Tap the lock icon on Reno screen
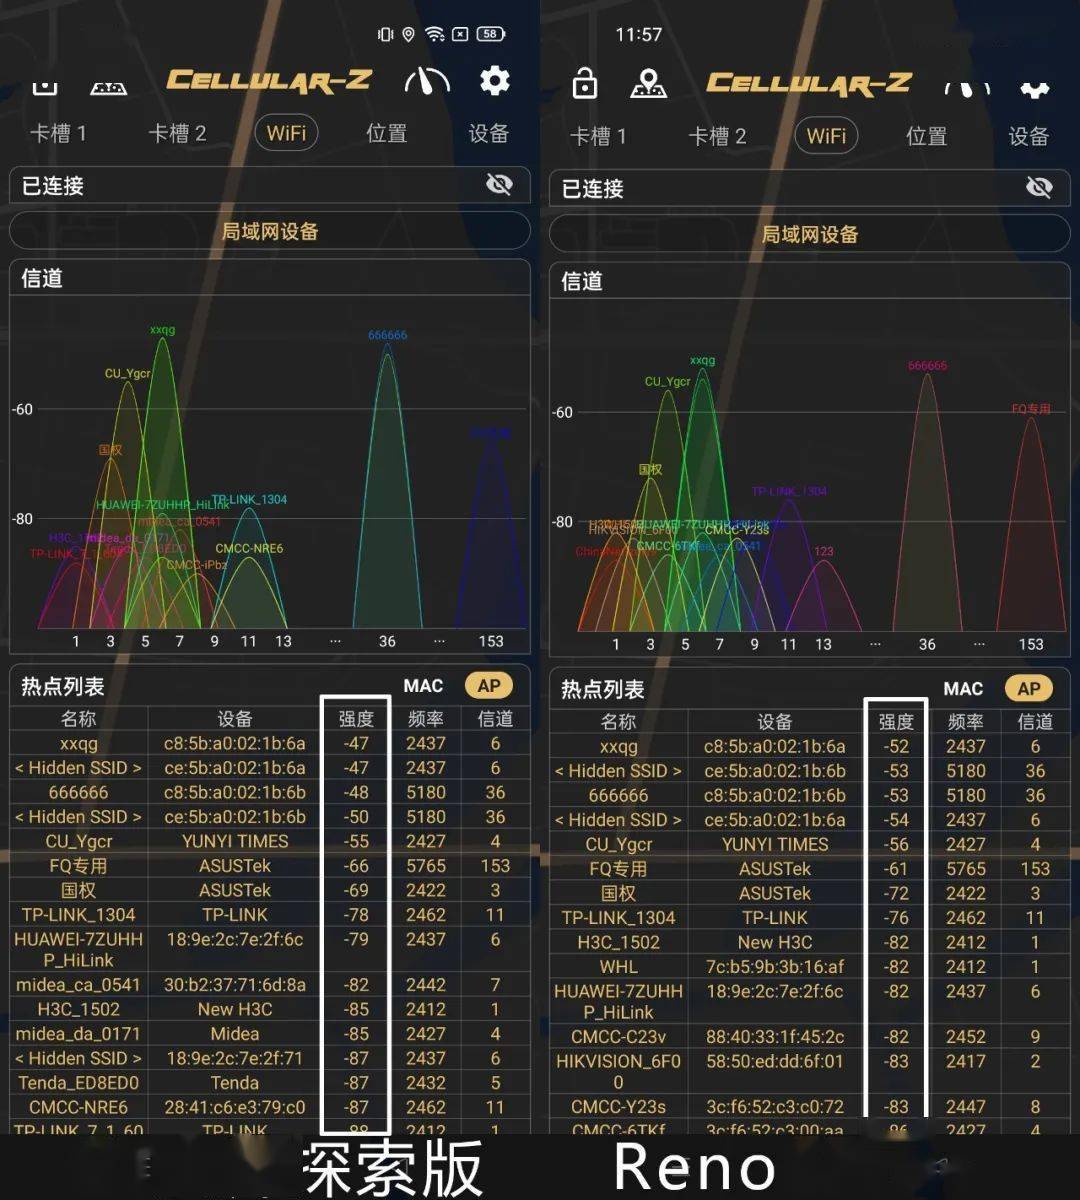Image resolution: width=1080 pixels, height=1200 pixels. 585,83
